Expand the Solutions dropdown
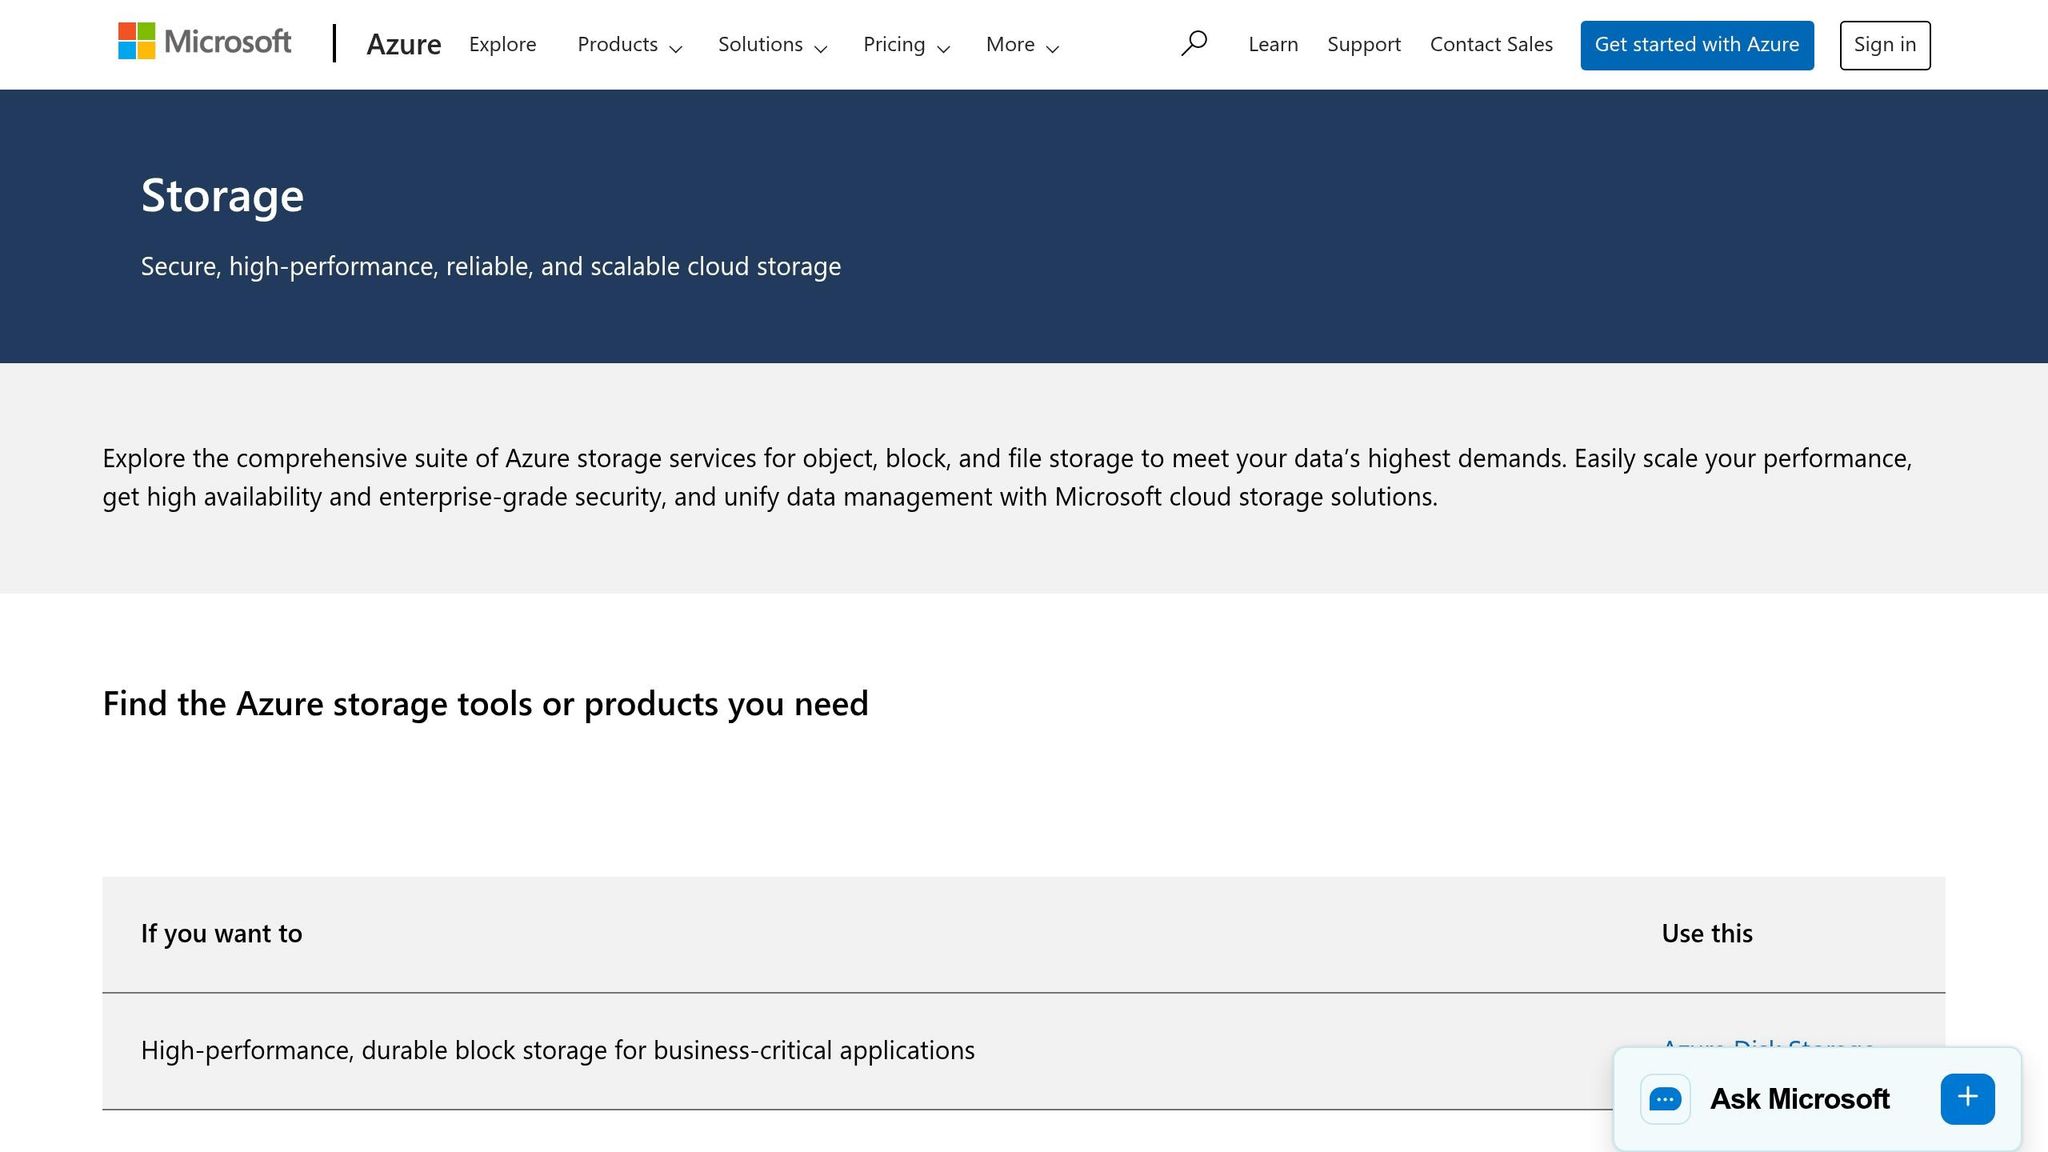The image size is (2048, 1152). tap(771, 44)
